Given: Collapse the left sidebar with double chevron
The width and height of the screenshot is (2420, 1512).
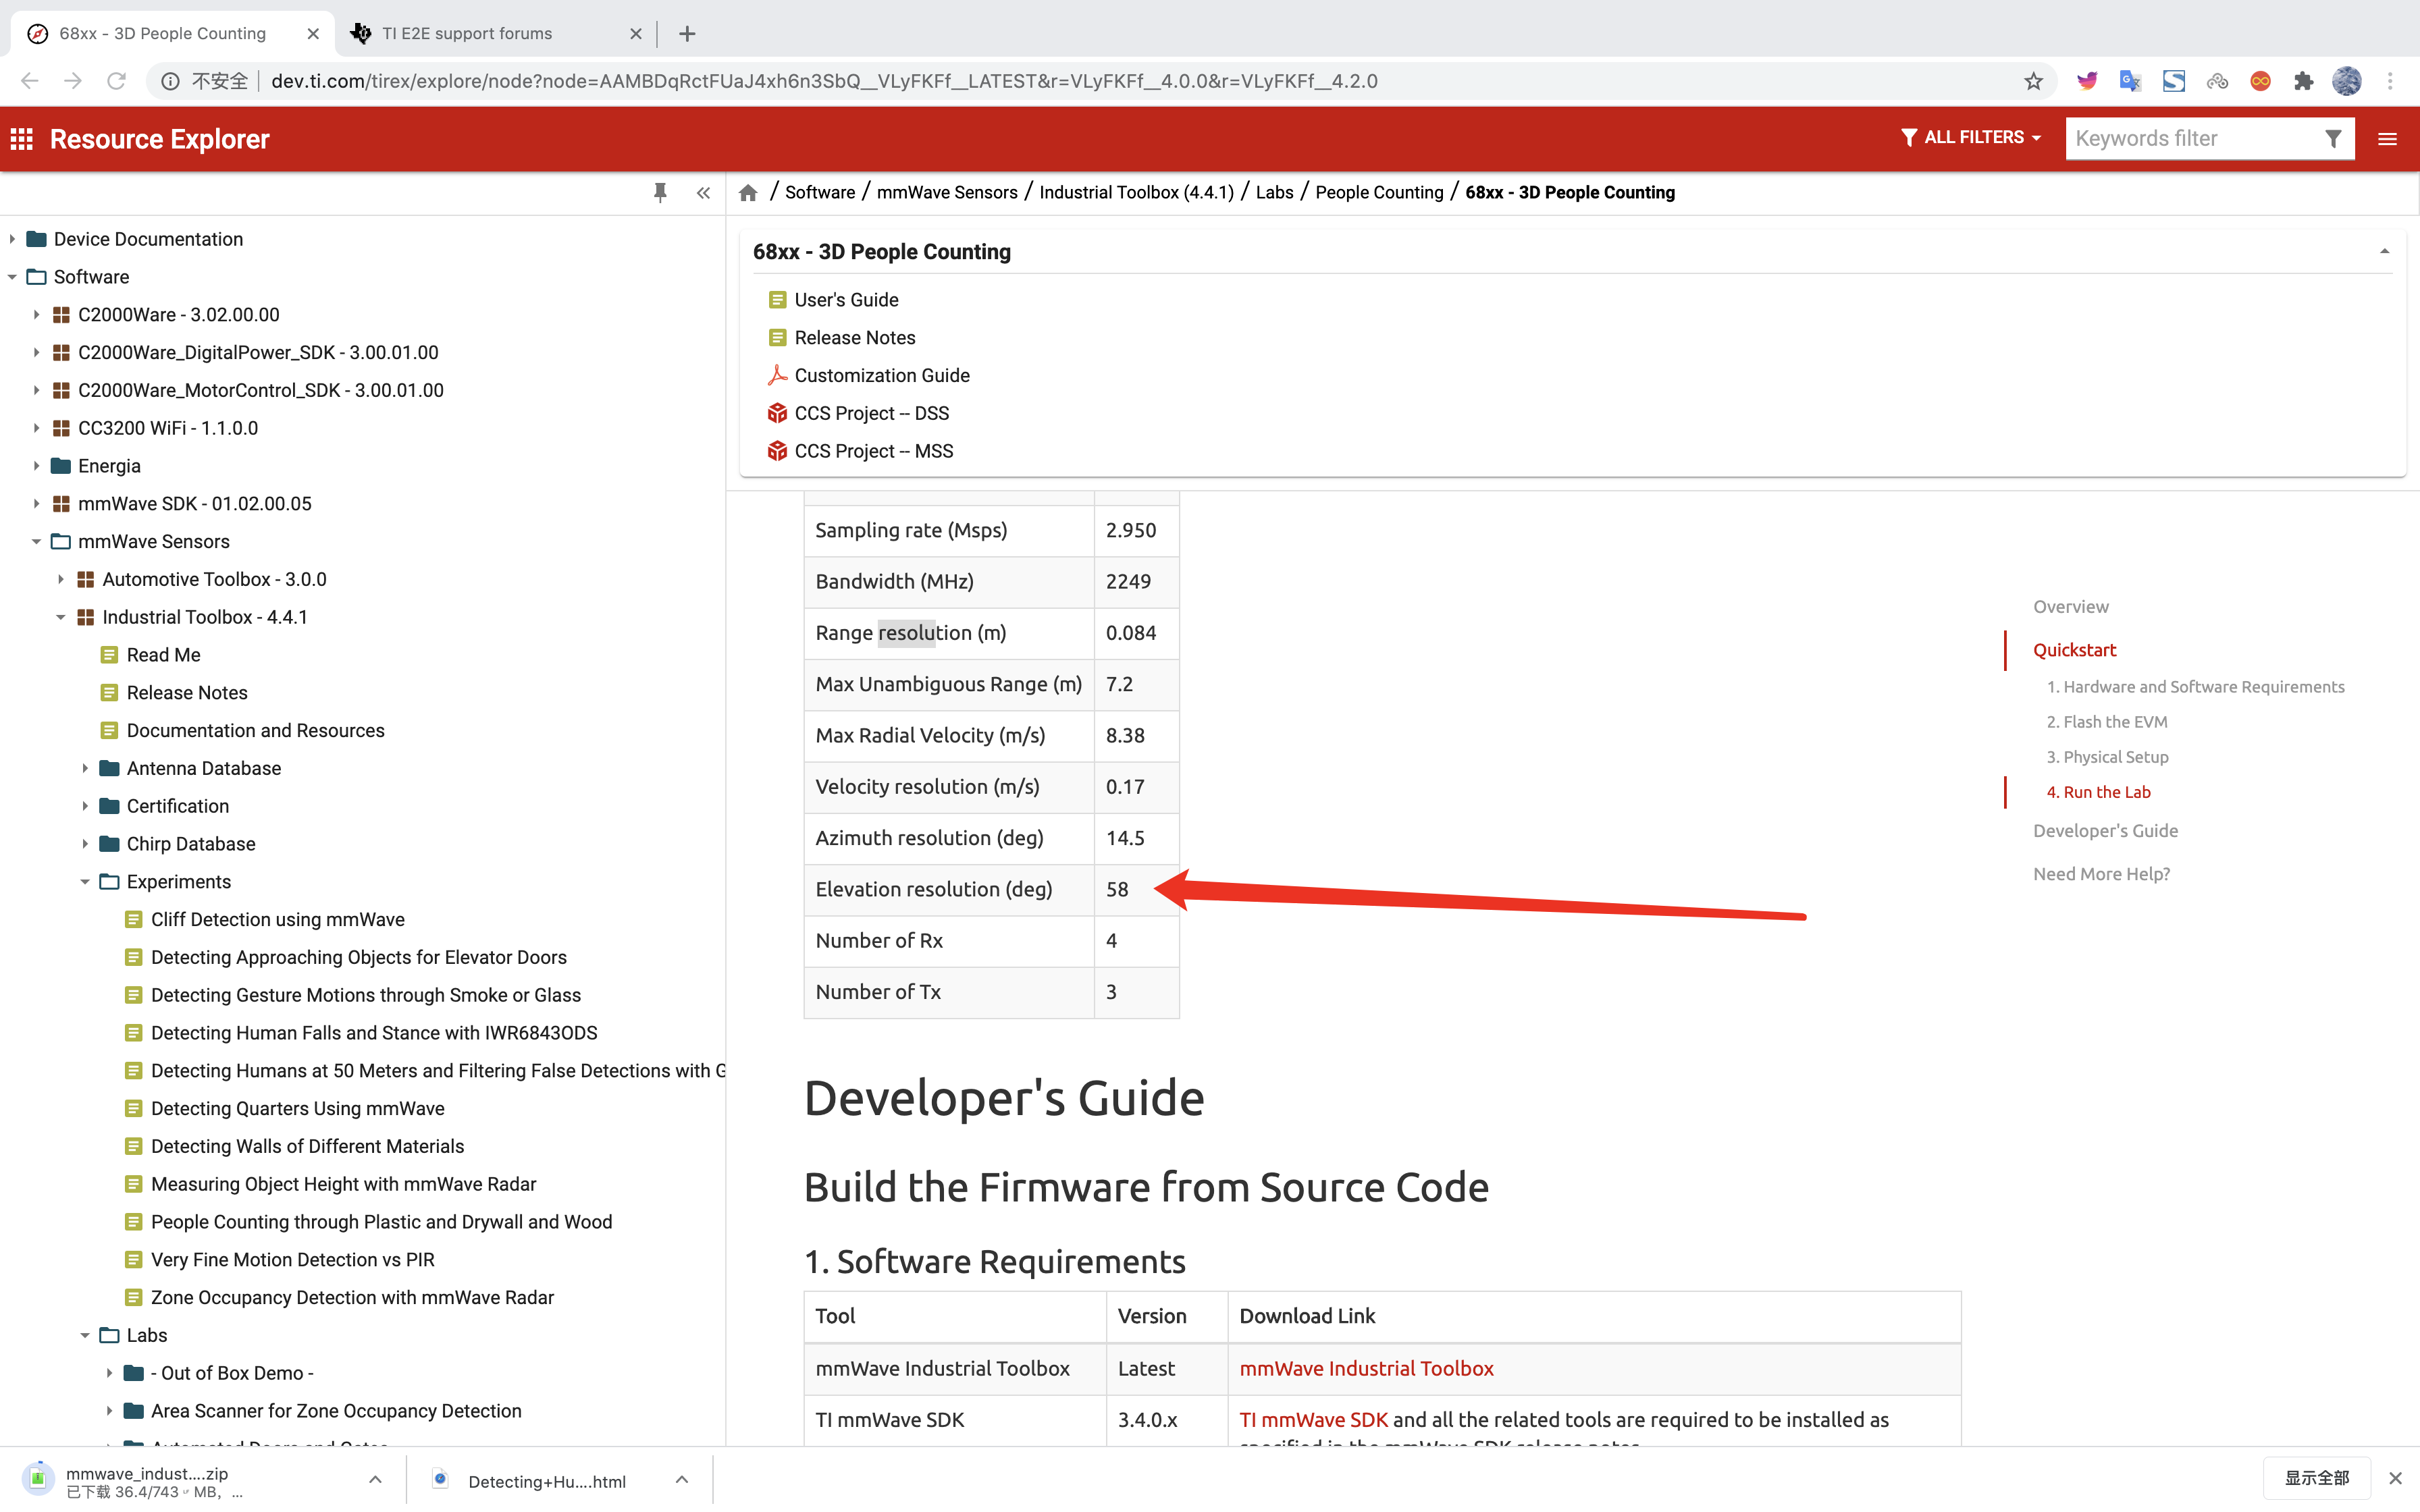Looking at the screenshot, I should click(x=704, y=193).
